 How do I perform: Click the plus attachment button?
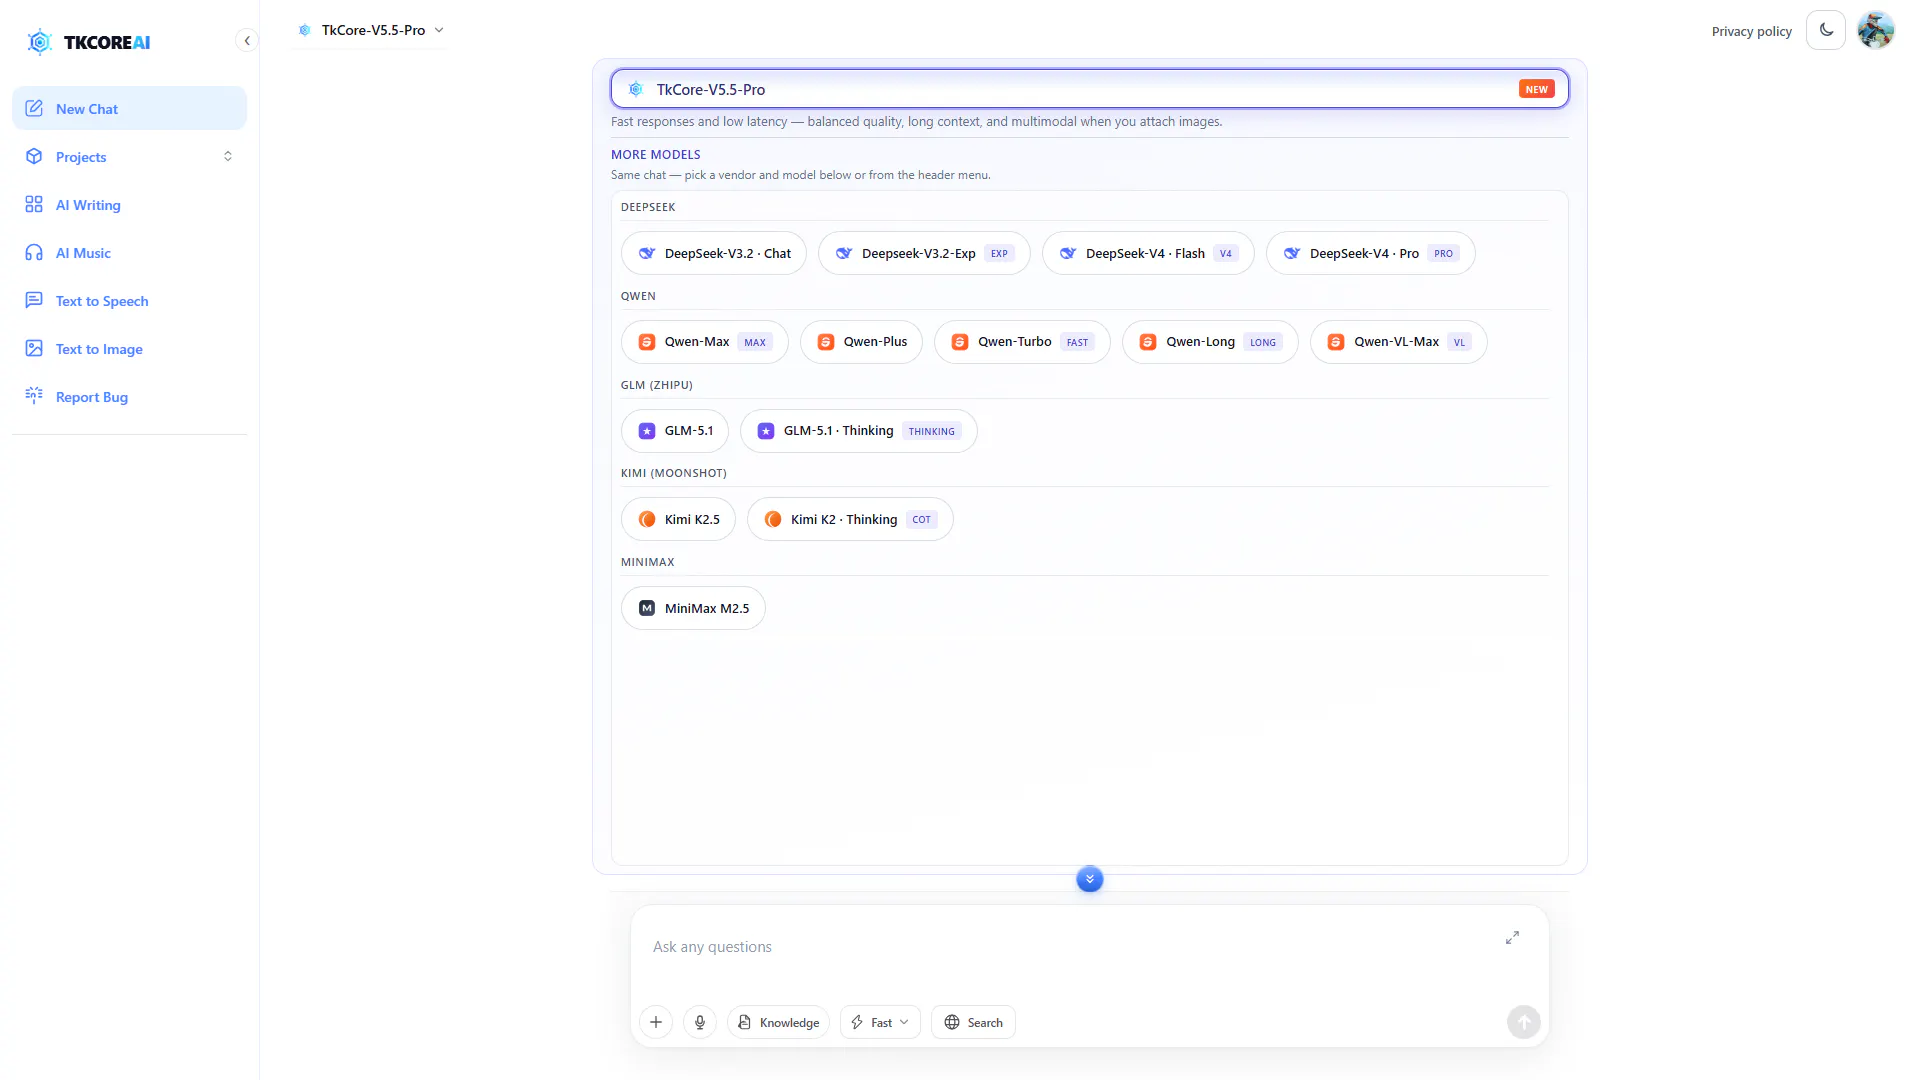tap(656, 1022)
